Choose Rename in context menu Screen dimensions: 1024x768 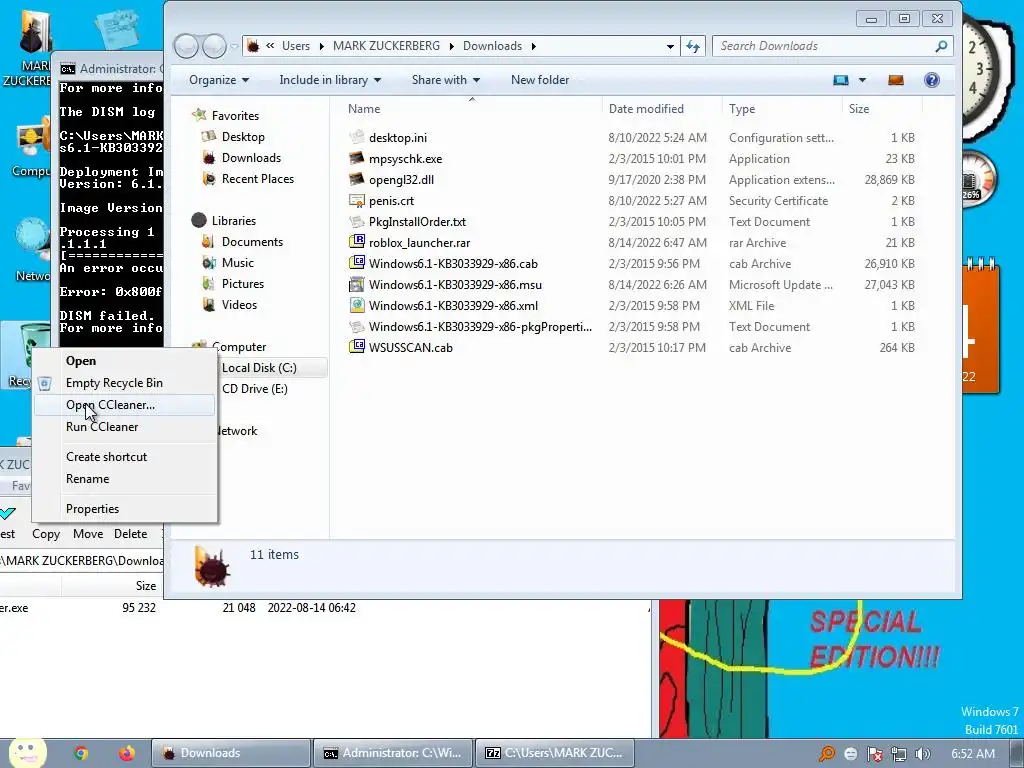[125, 479]
